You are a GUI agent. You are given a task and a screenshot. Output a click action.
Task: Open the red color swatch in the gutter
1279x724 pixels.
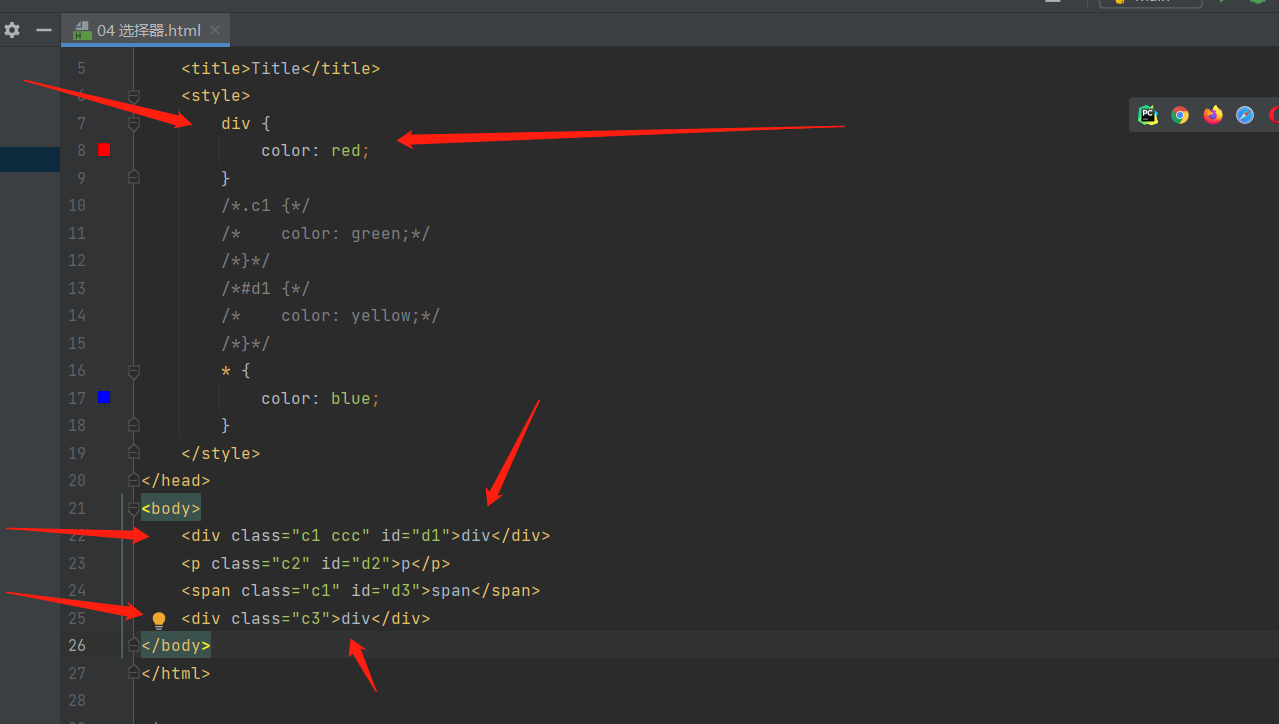pos(104,150)
